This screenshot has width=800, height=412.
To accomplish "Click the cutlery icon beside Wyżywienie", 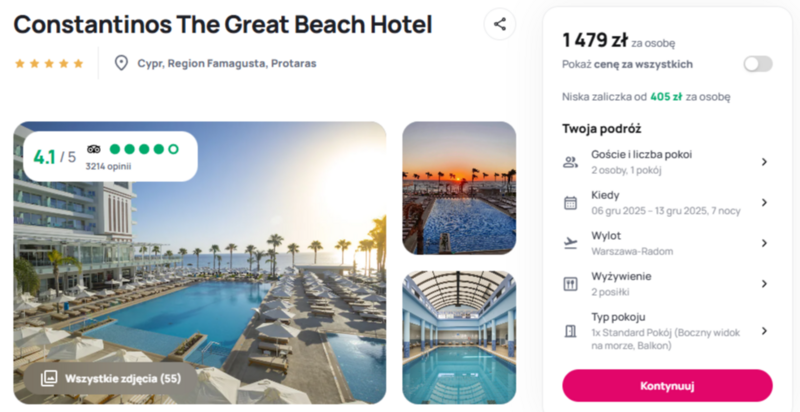I will pos(570,284).
